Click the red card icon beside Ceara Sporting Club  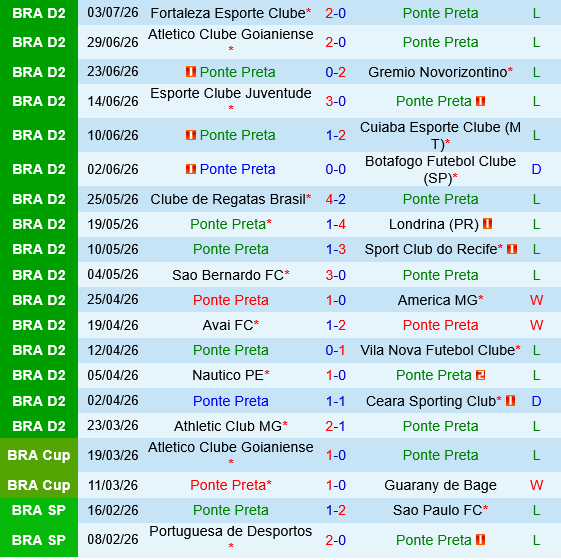pos(511,401)
